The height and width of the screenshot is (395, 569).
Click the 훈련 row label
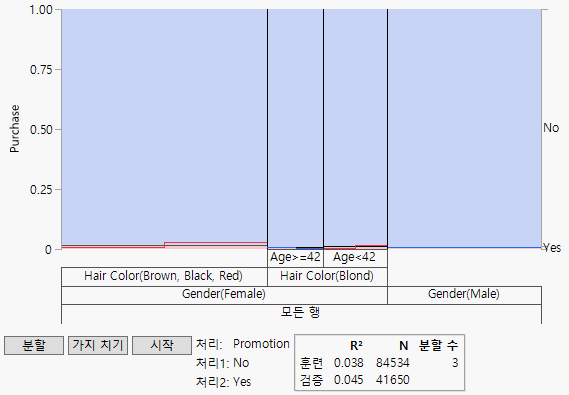[311, 363]
